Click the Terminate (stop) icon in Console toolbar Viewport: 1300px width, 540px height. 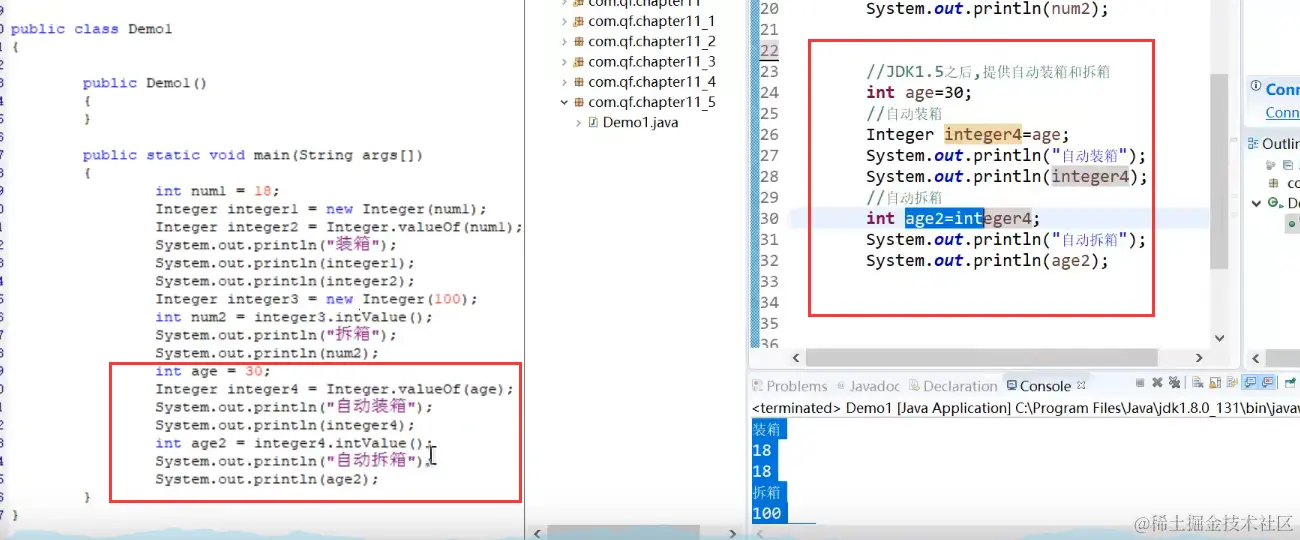click(1140, 382)
